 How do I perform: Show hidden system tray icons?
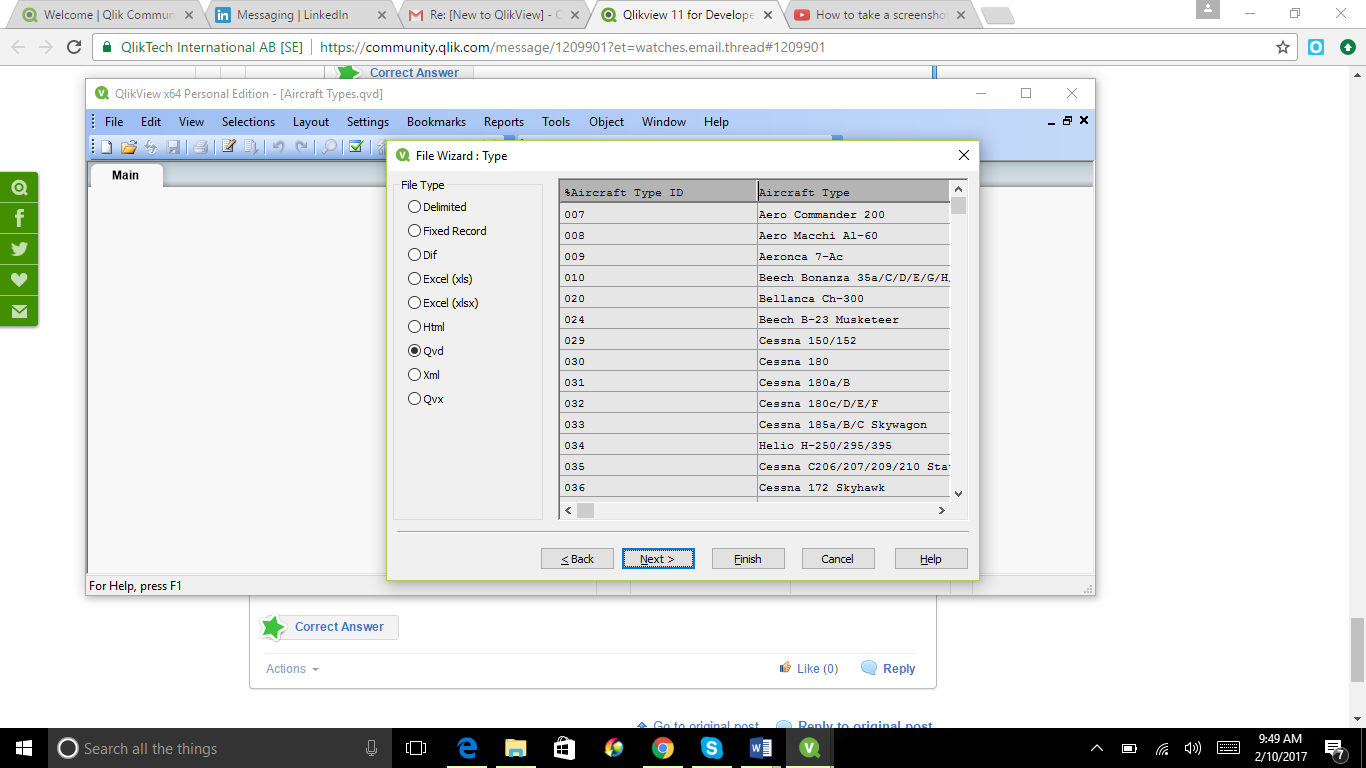click(1097, 748)
